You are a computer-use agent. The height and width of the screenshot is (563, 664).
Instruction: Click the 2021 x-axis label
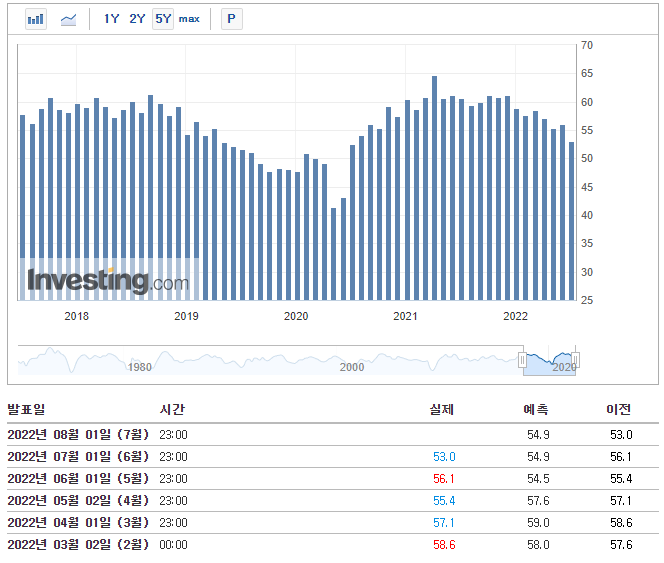pyautogui.click(x=405, y=316)
